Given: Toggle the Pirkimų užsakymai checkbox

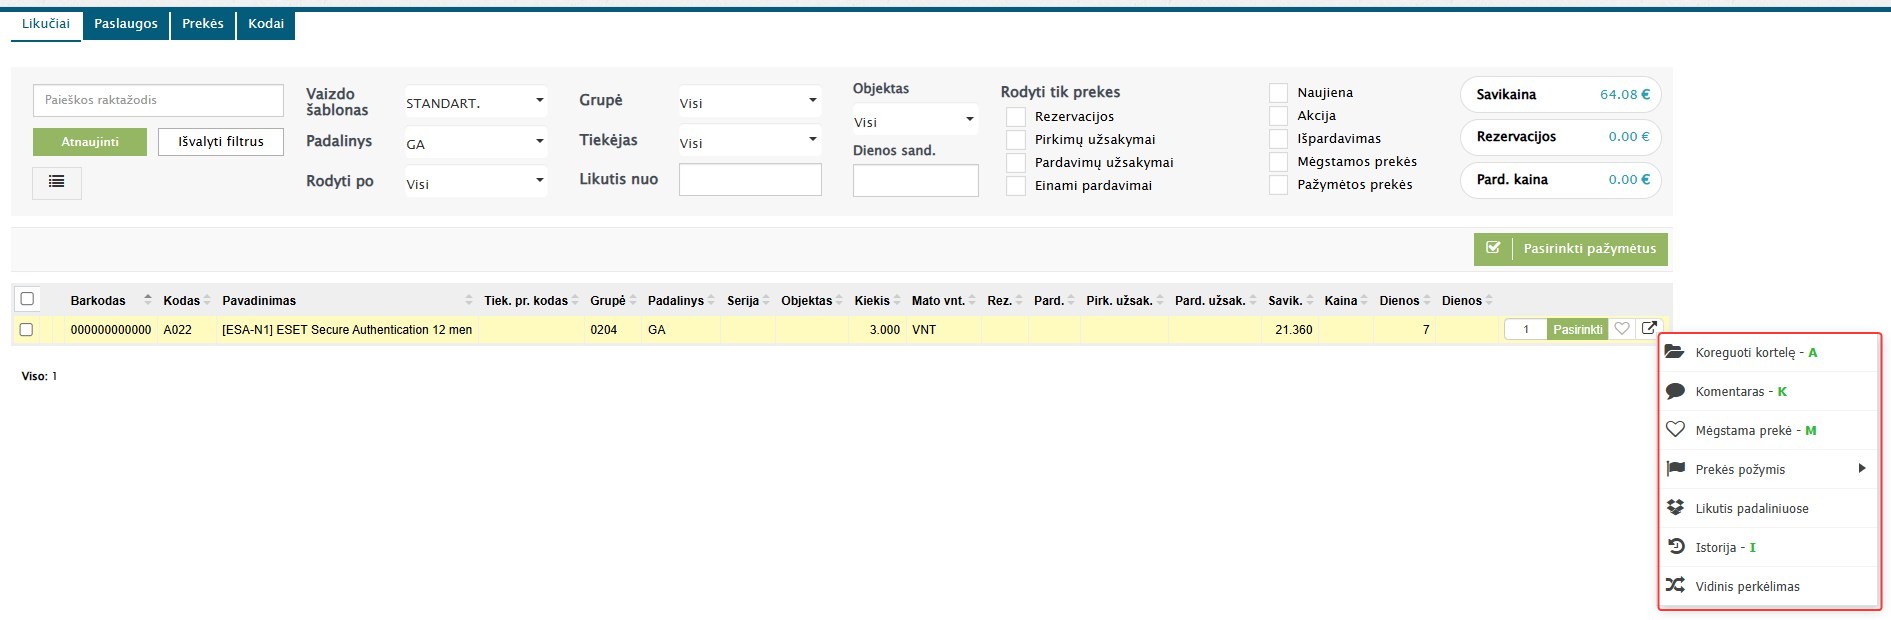Looking at the screenshot, I should 1016,140.
